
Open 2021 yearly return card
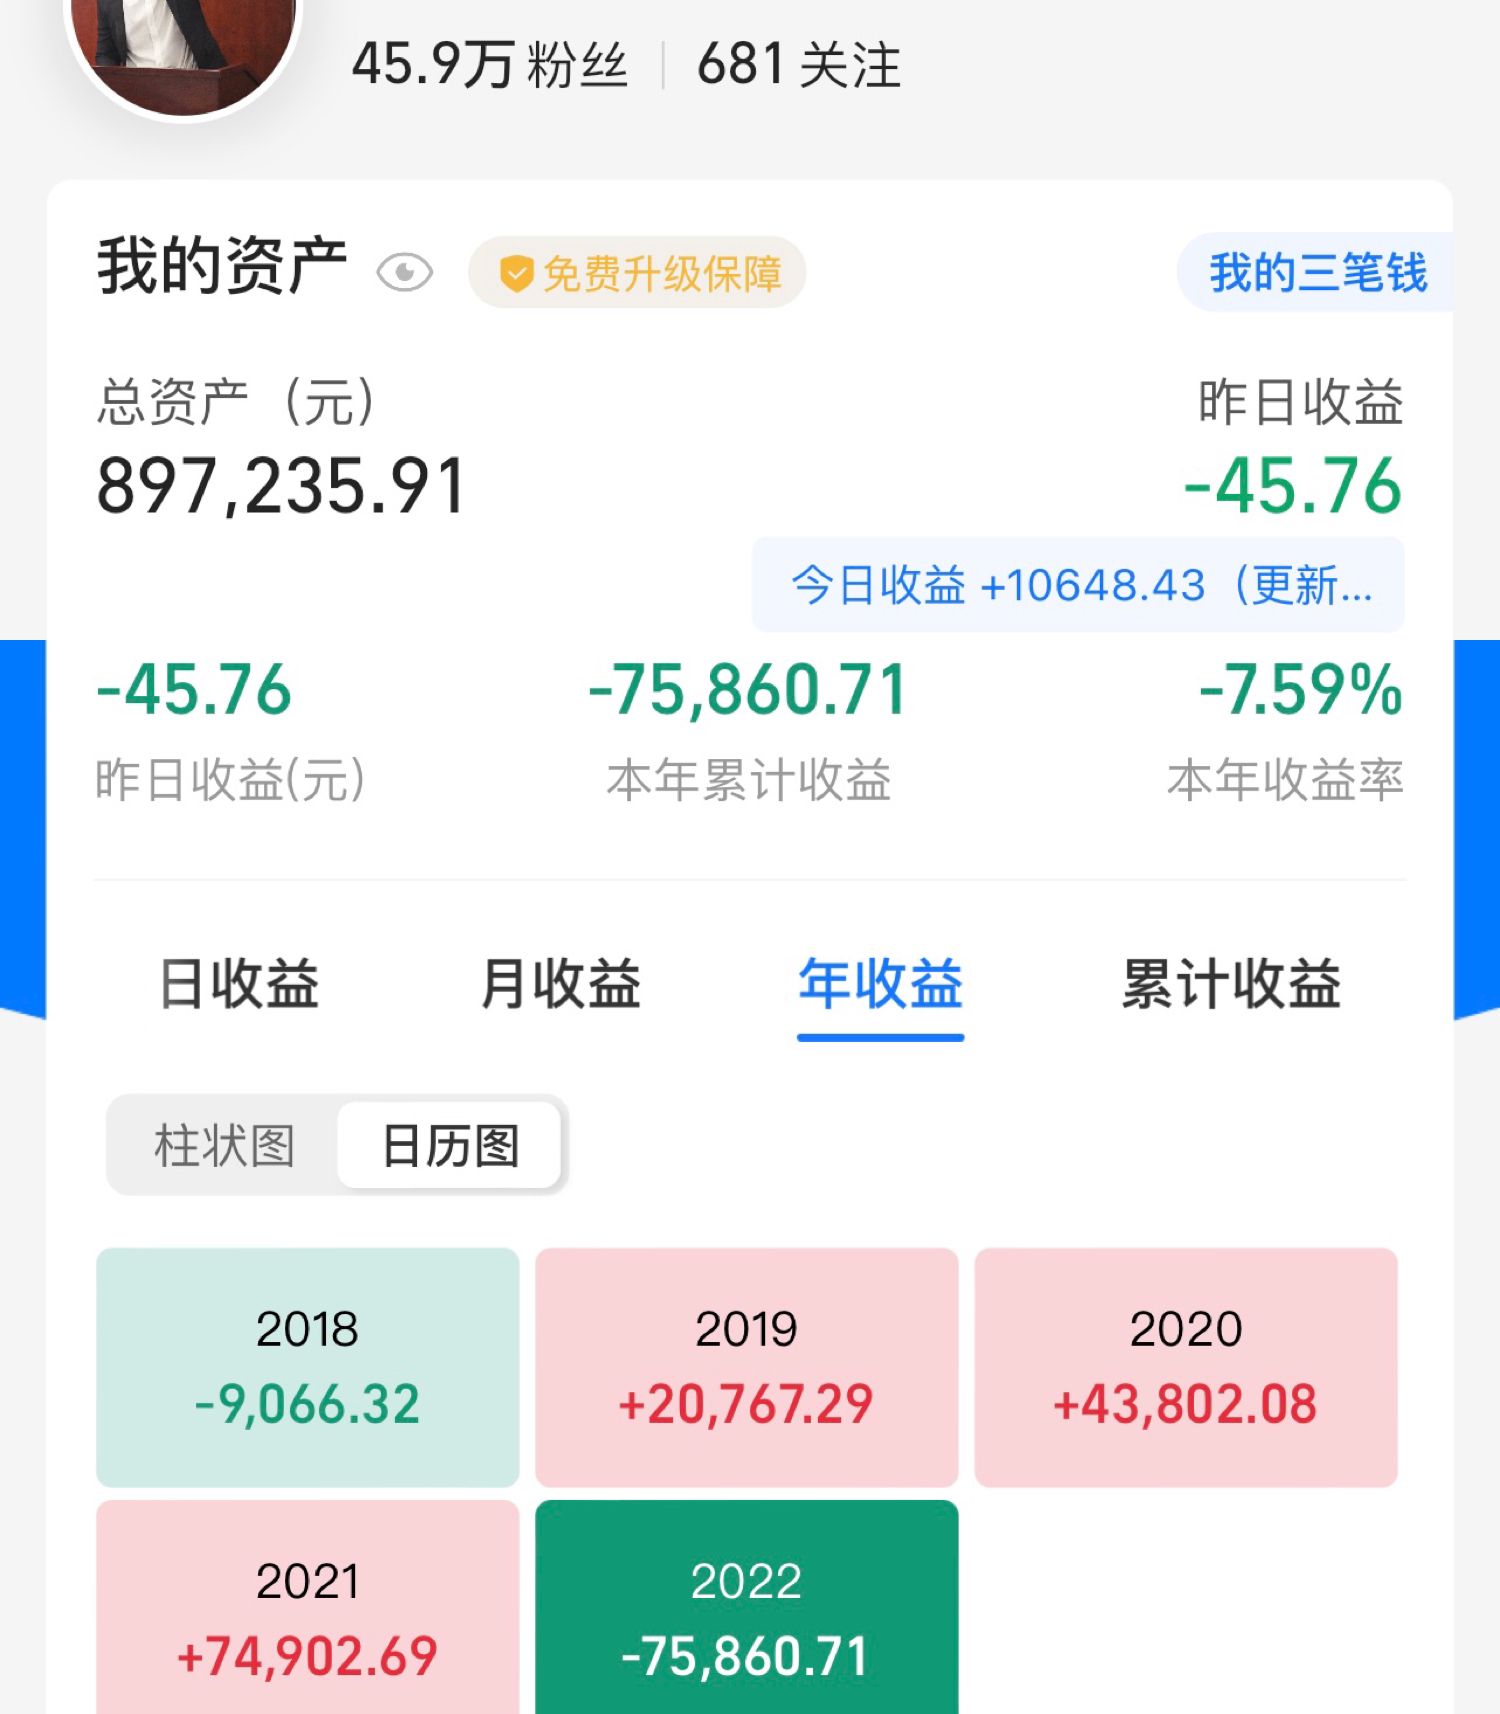click(308, 1607)
